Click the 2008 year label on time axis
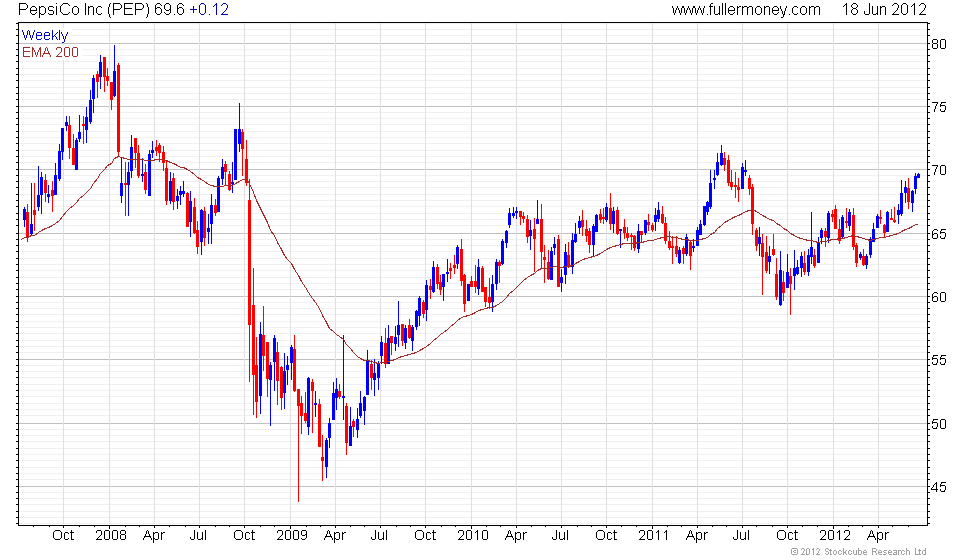The height and width of the screenshot is (560, 980). (111, 536)
